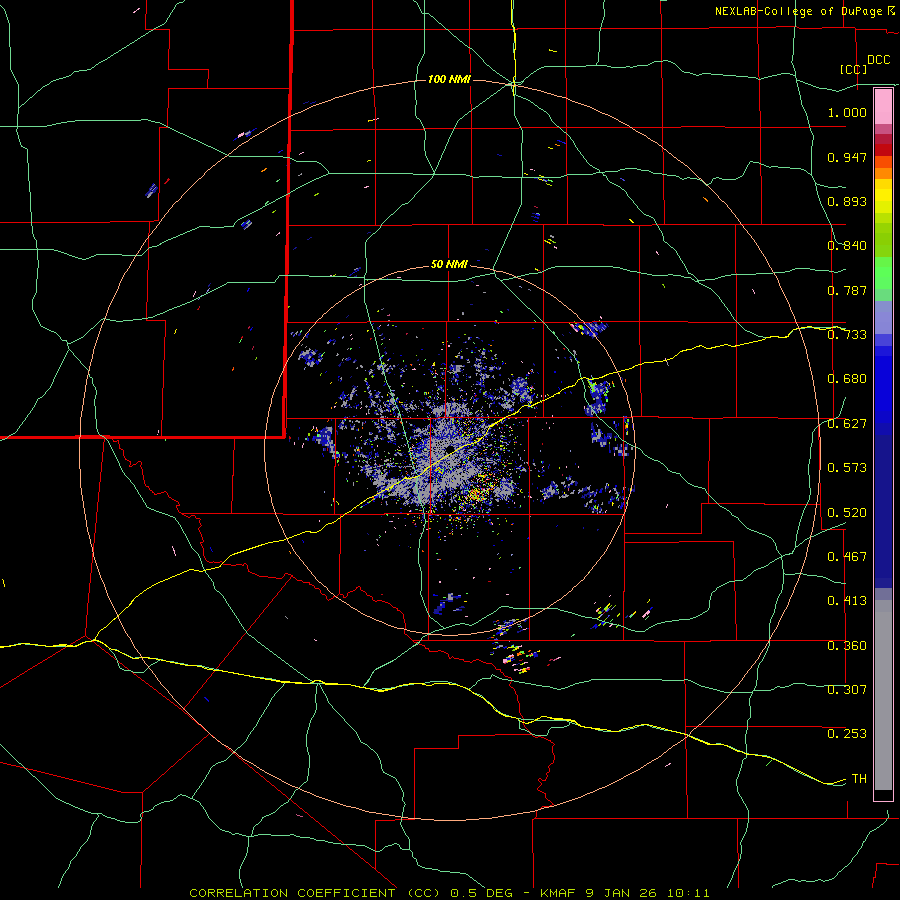Click the 0.893 scale value
Viewport: 900px width, 900px height.
click(847, 201)
